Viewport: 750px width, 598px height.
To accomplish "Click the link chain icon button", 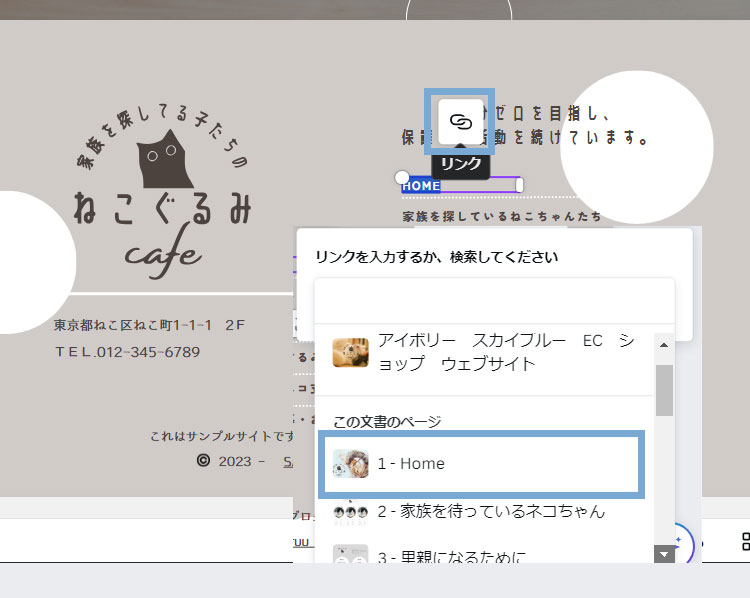I will (x=459, y=121).
